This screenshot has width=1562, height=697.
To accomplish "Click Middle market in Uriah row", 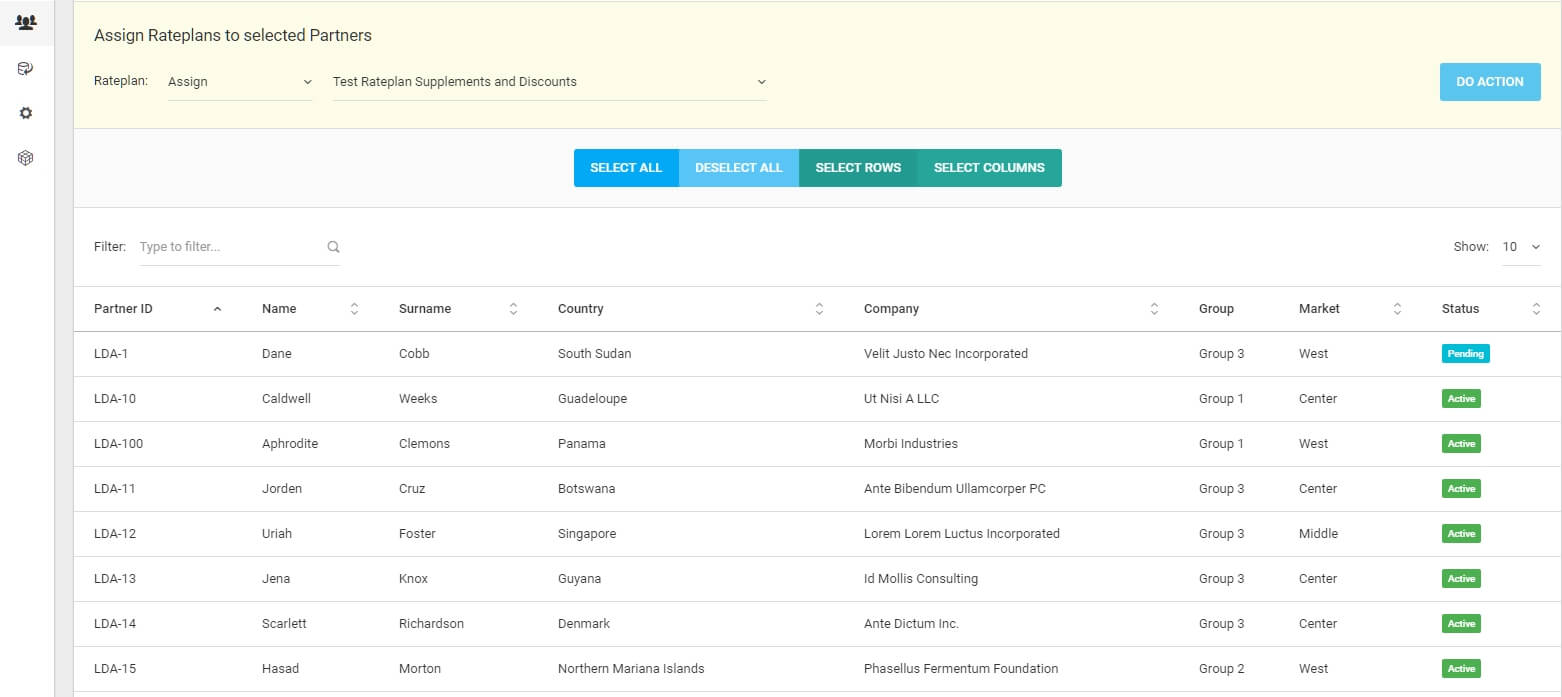I will (x=1318, y=534).
